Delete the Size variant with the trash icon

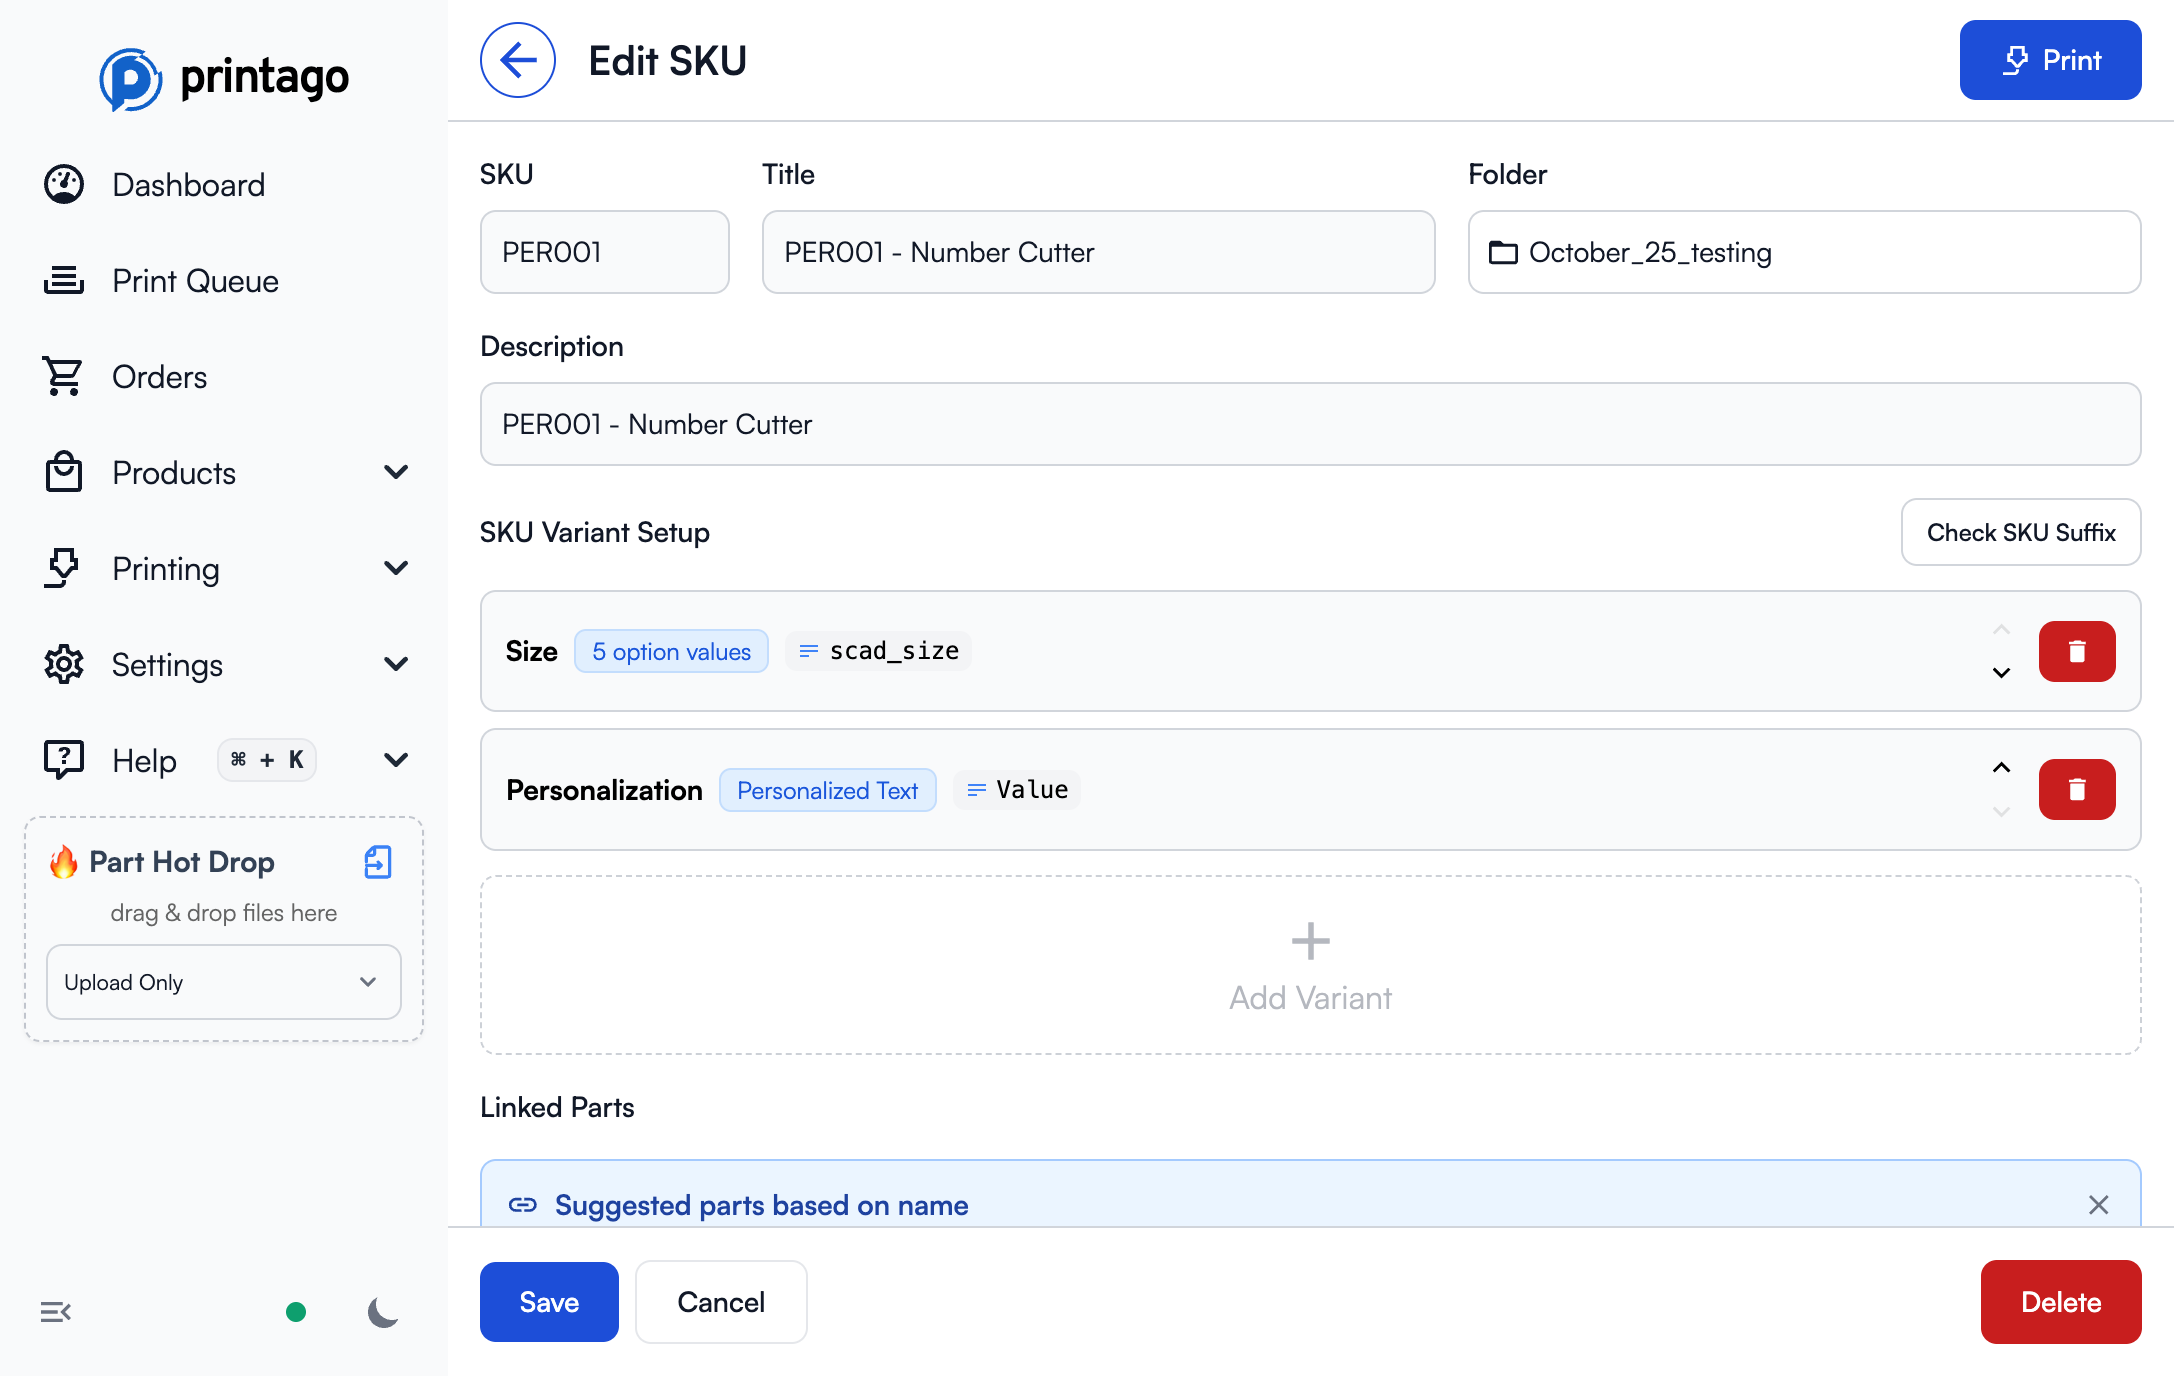pos(2077,651)
